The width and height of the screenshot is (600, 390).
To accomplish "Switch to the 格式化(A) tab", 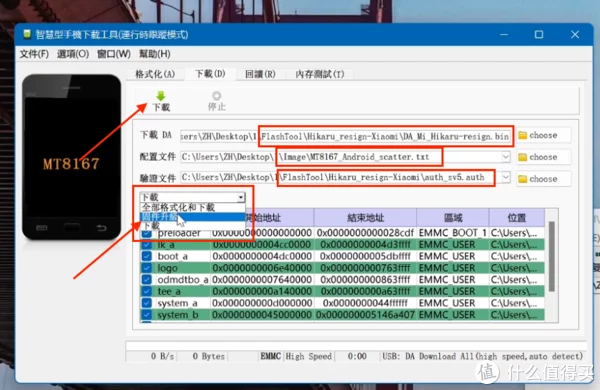I will click(155, 74).
